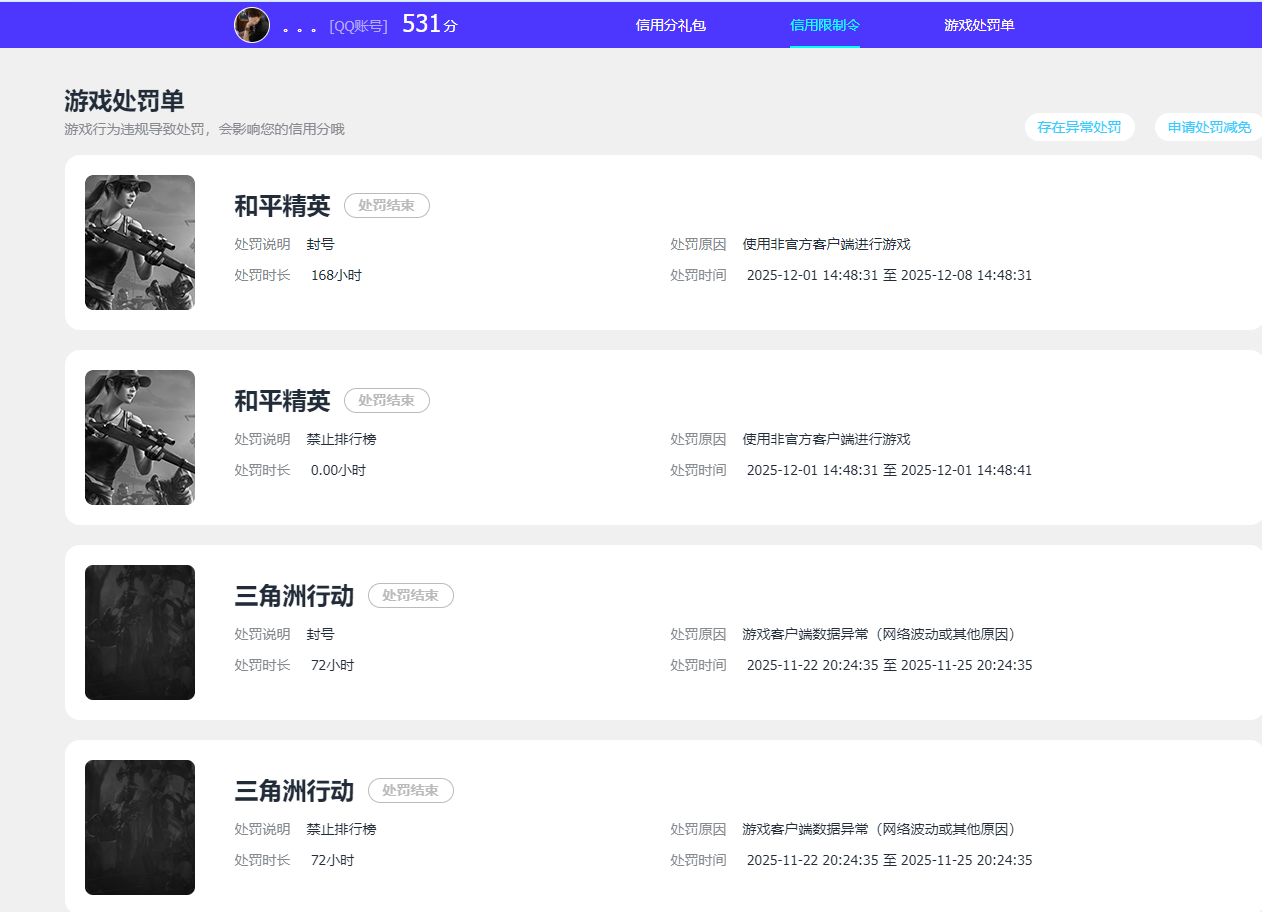Click the 处罚结束 badge on the 168小时 record

(387, 205)
